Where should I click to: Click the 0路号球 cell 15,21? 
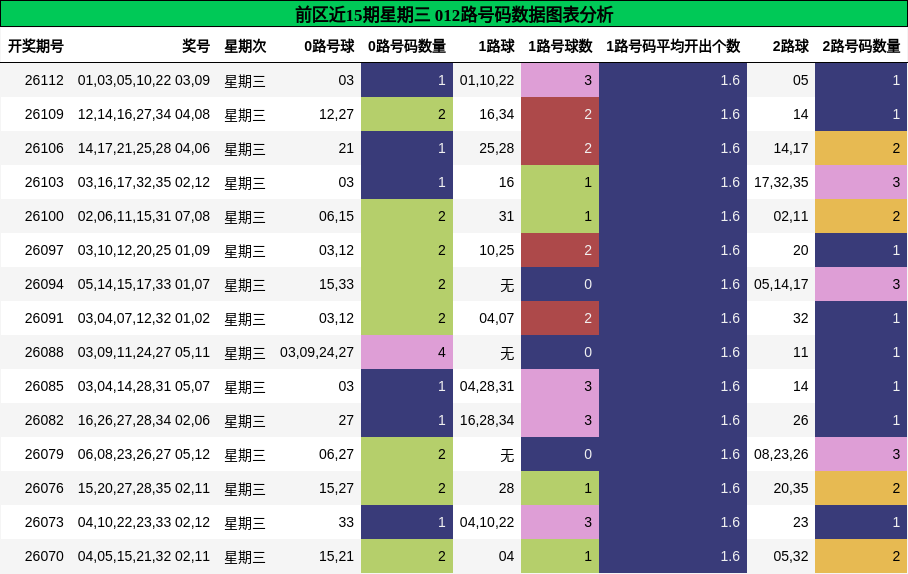coord(336,556)
